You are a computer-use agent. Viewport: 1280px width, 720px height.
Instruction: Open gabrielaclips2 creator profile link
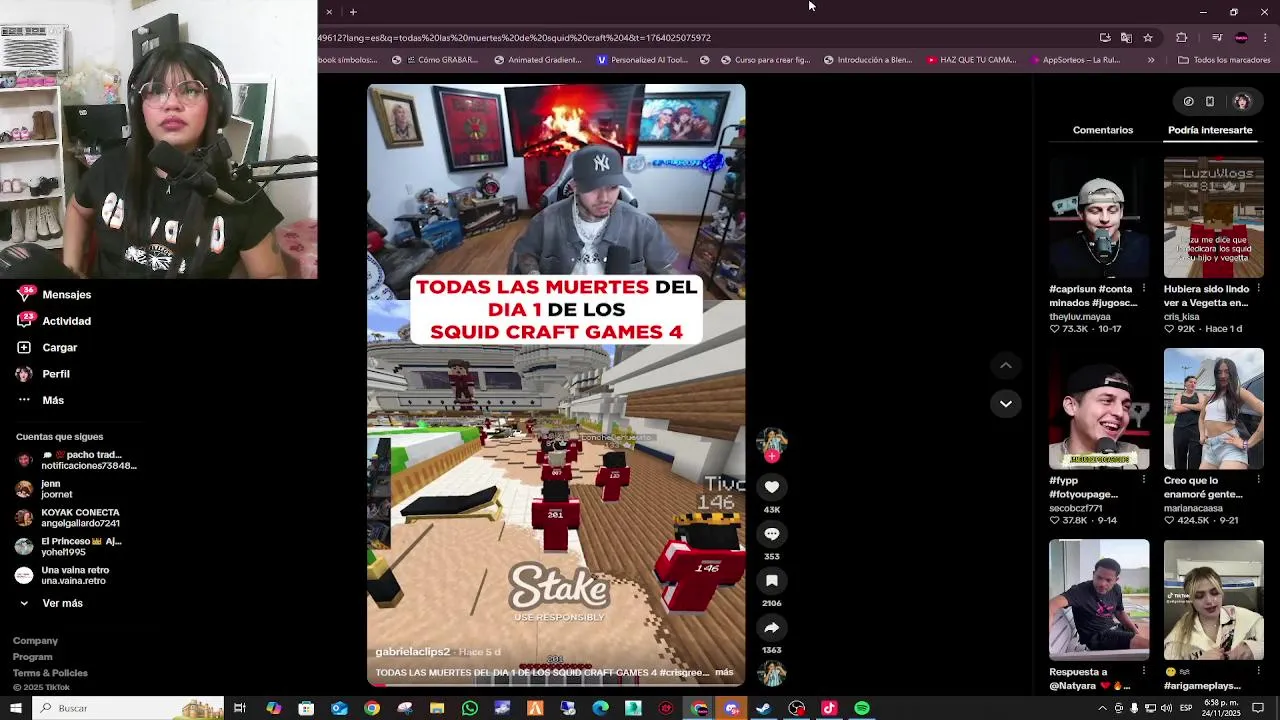pos(412,652)
